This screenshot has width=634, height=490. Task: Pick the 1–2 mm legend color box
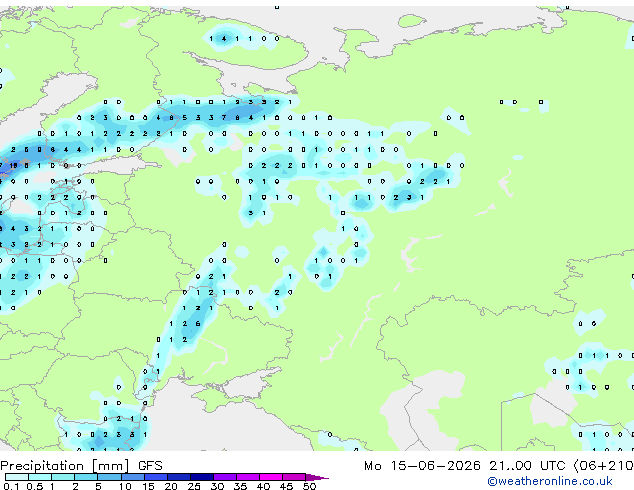tap(63, 477)
